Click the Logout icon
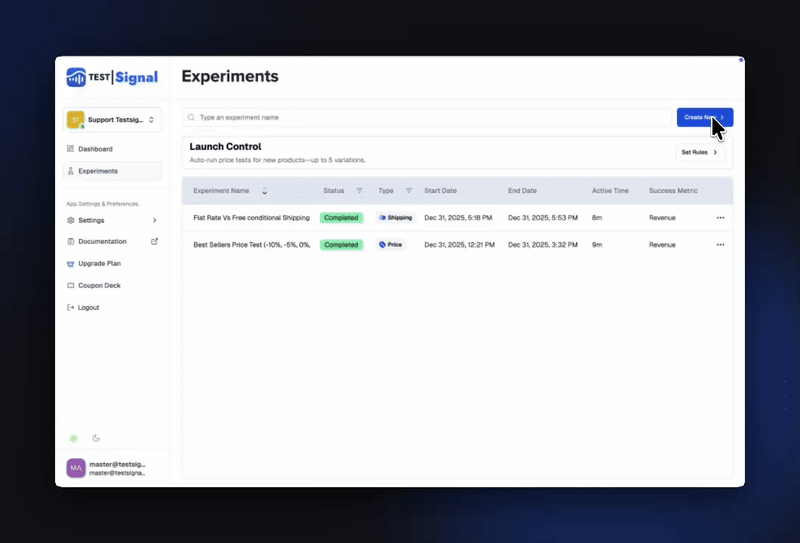This screenshot has height=543, width=800. tap(70, 308)
